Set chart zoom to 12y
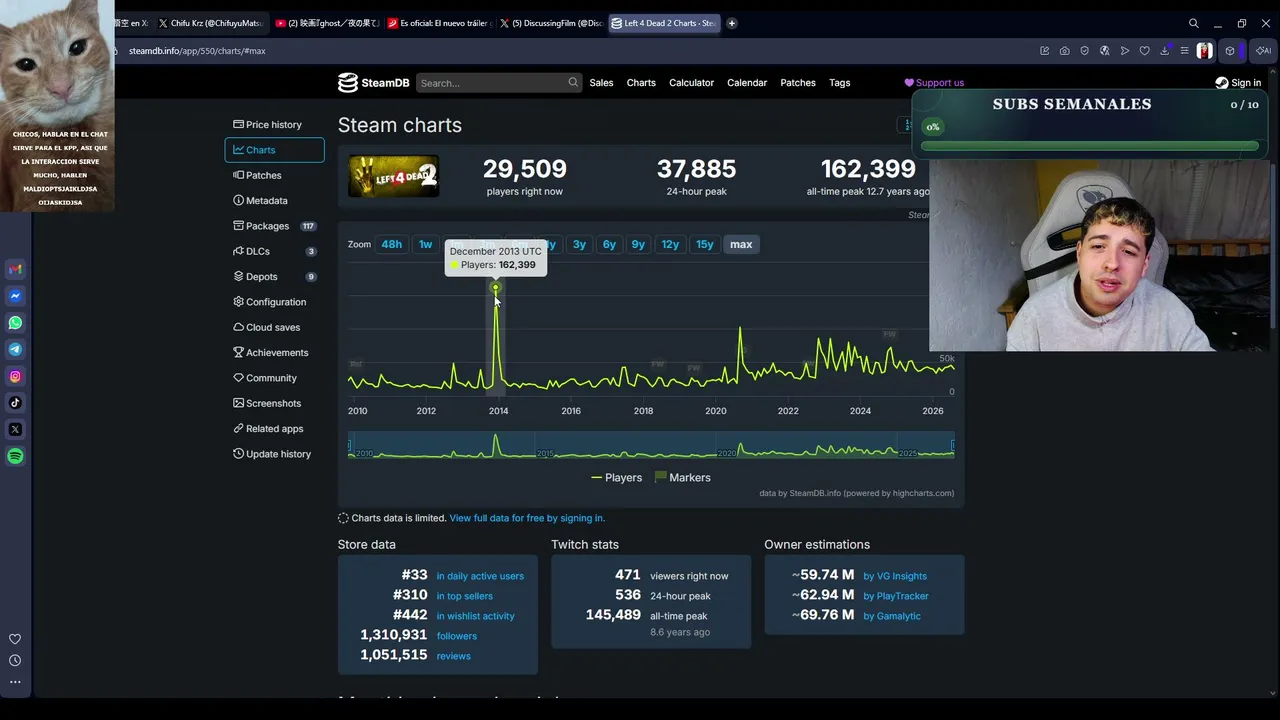 670,244
